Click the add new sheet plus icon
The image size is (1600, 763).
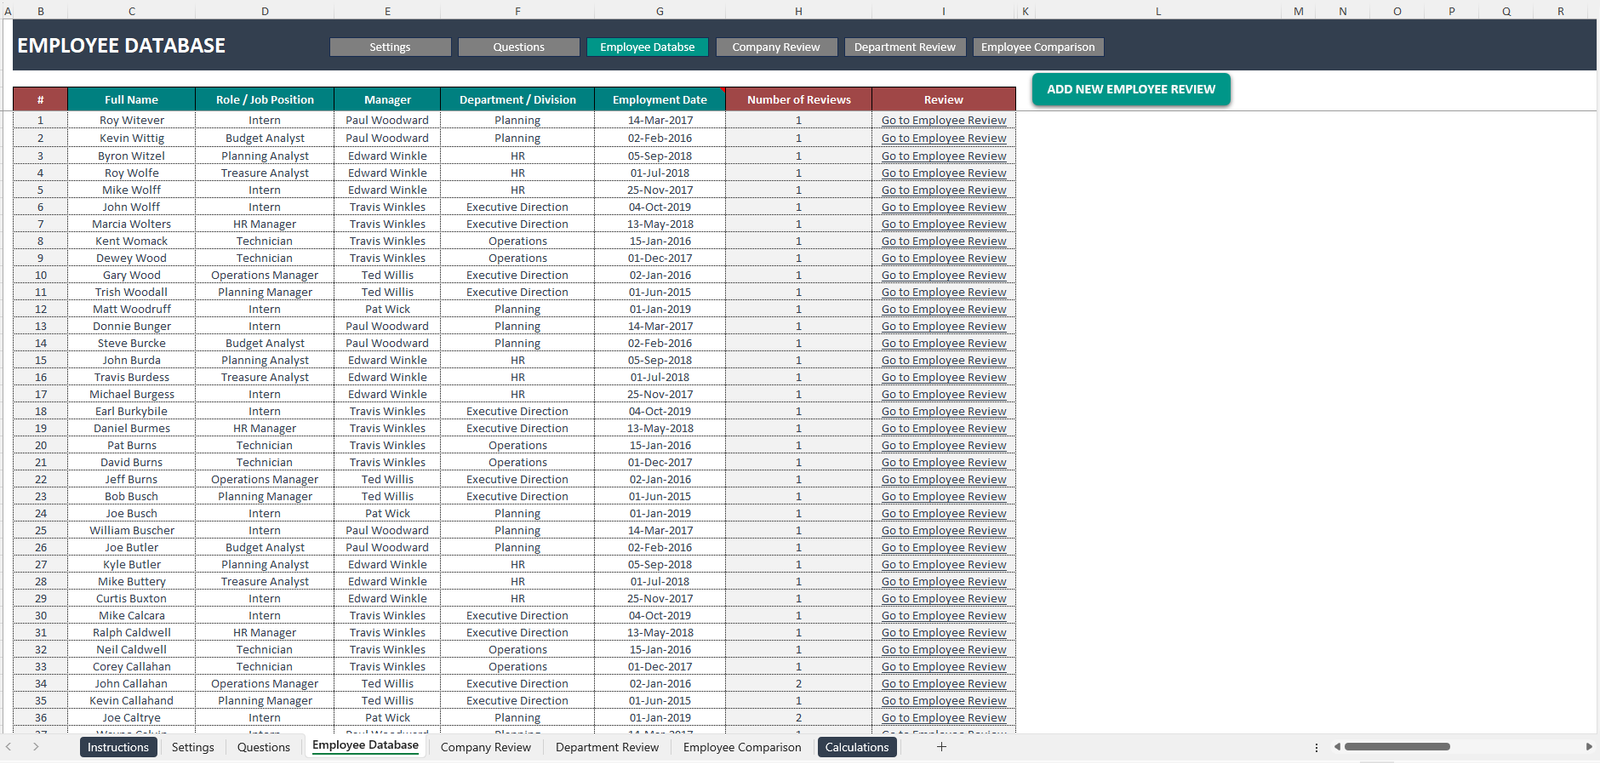(x=941, y=747)
